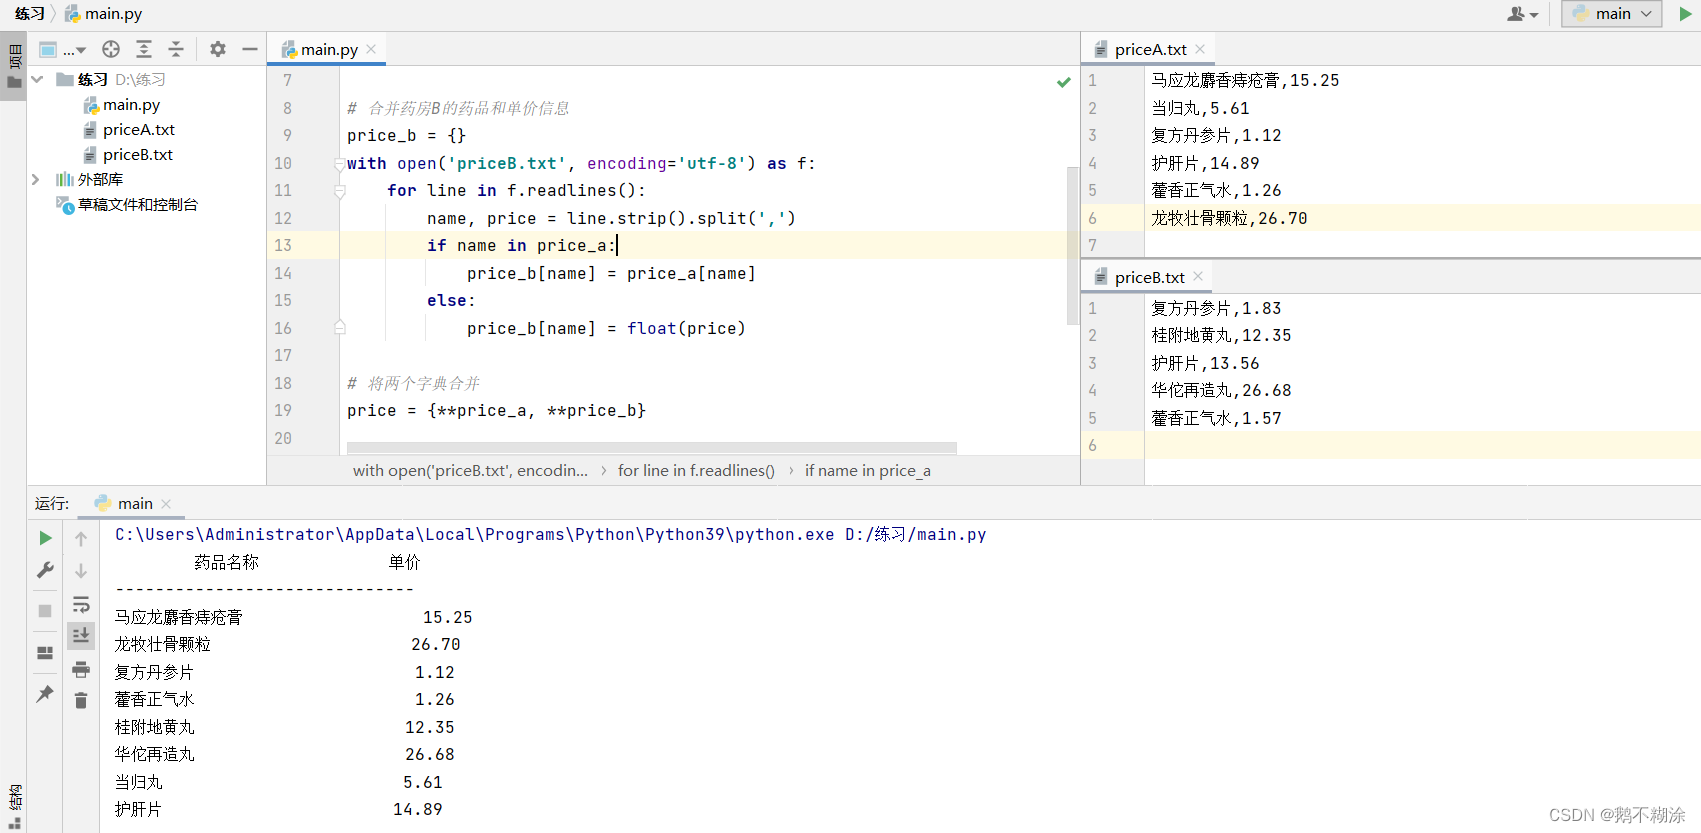Click 练习 breadcrumb in navigation bar

coord(29,13)
